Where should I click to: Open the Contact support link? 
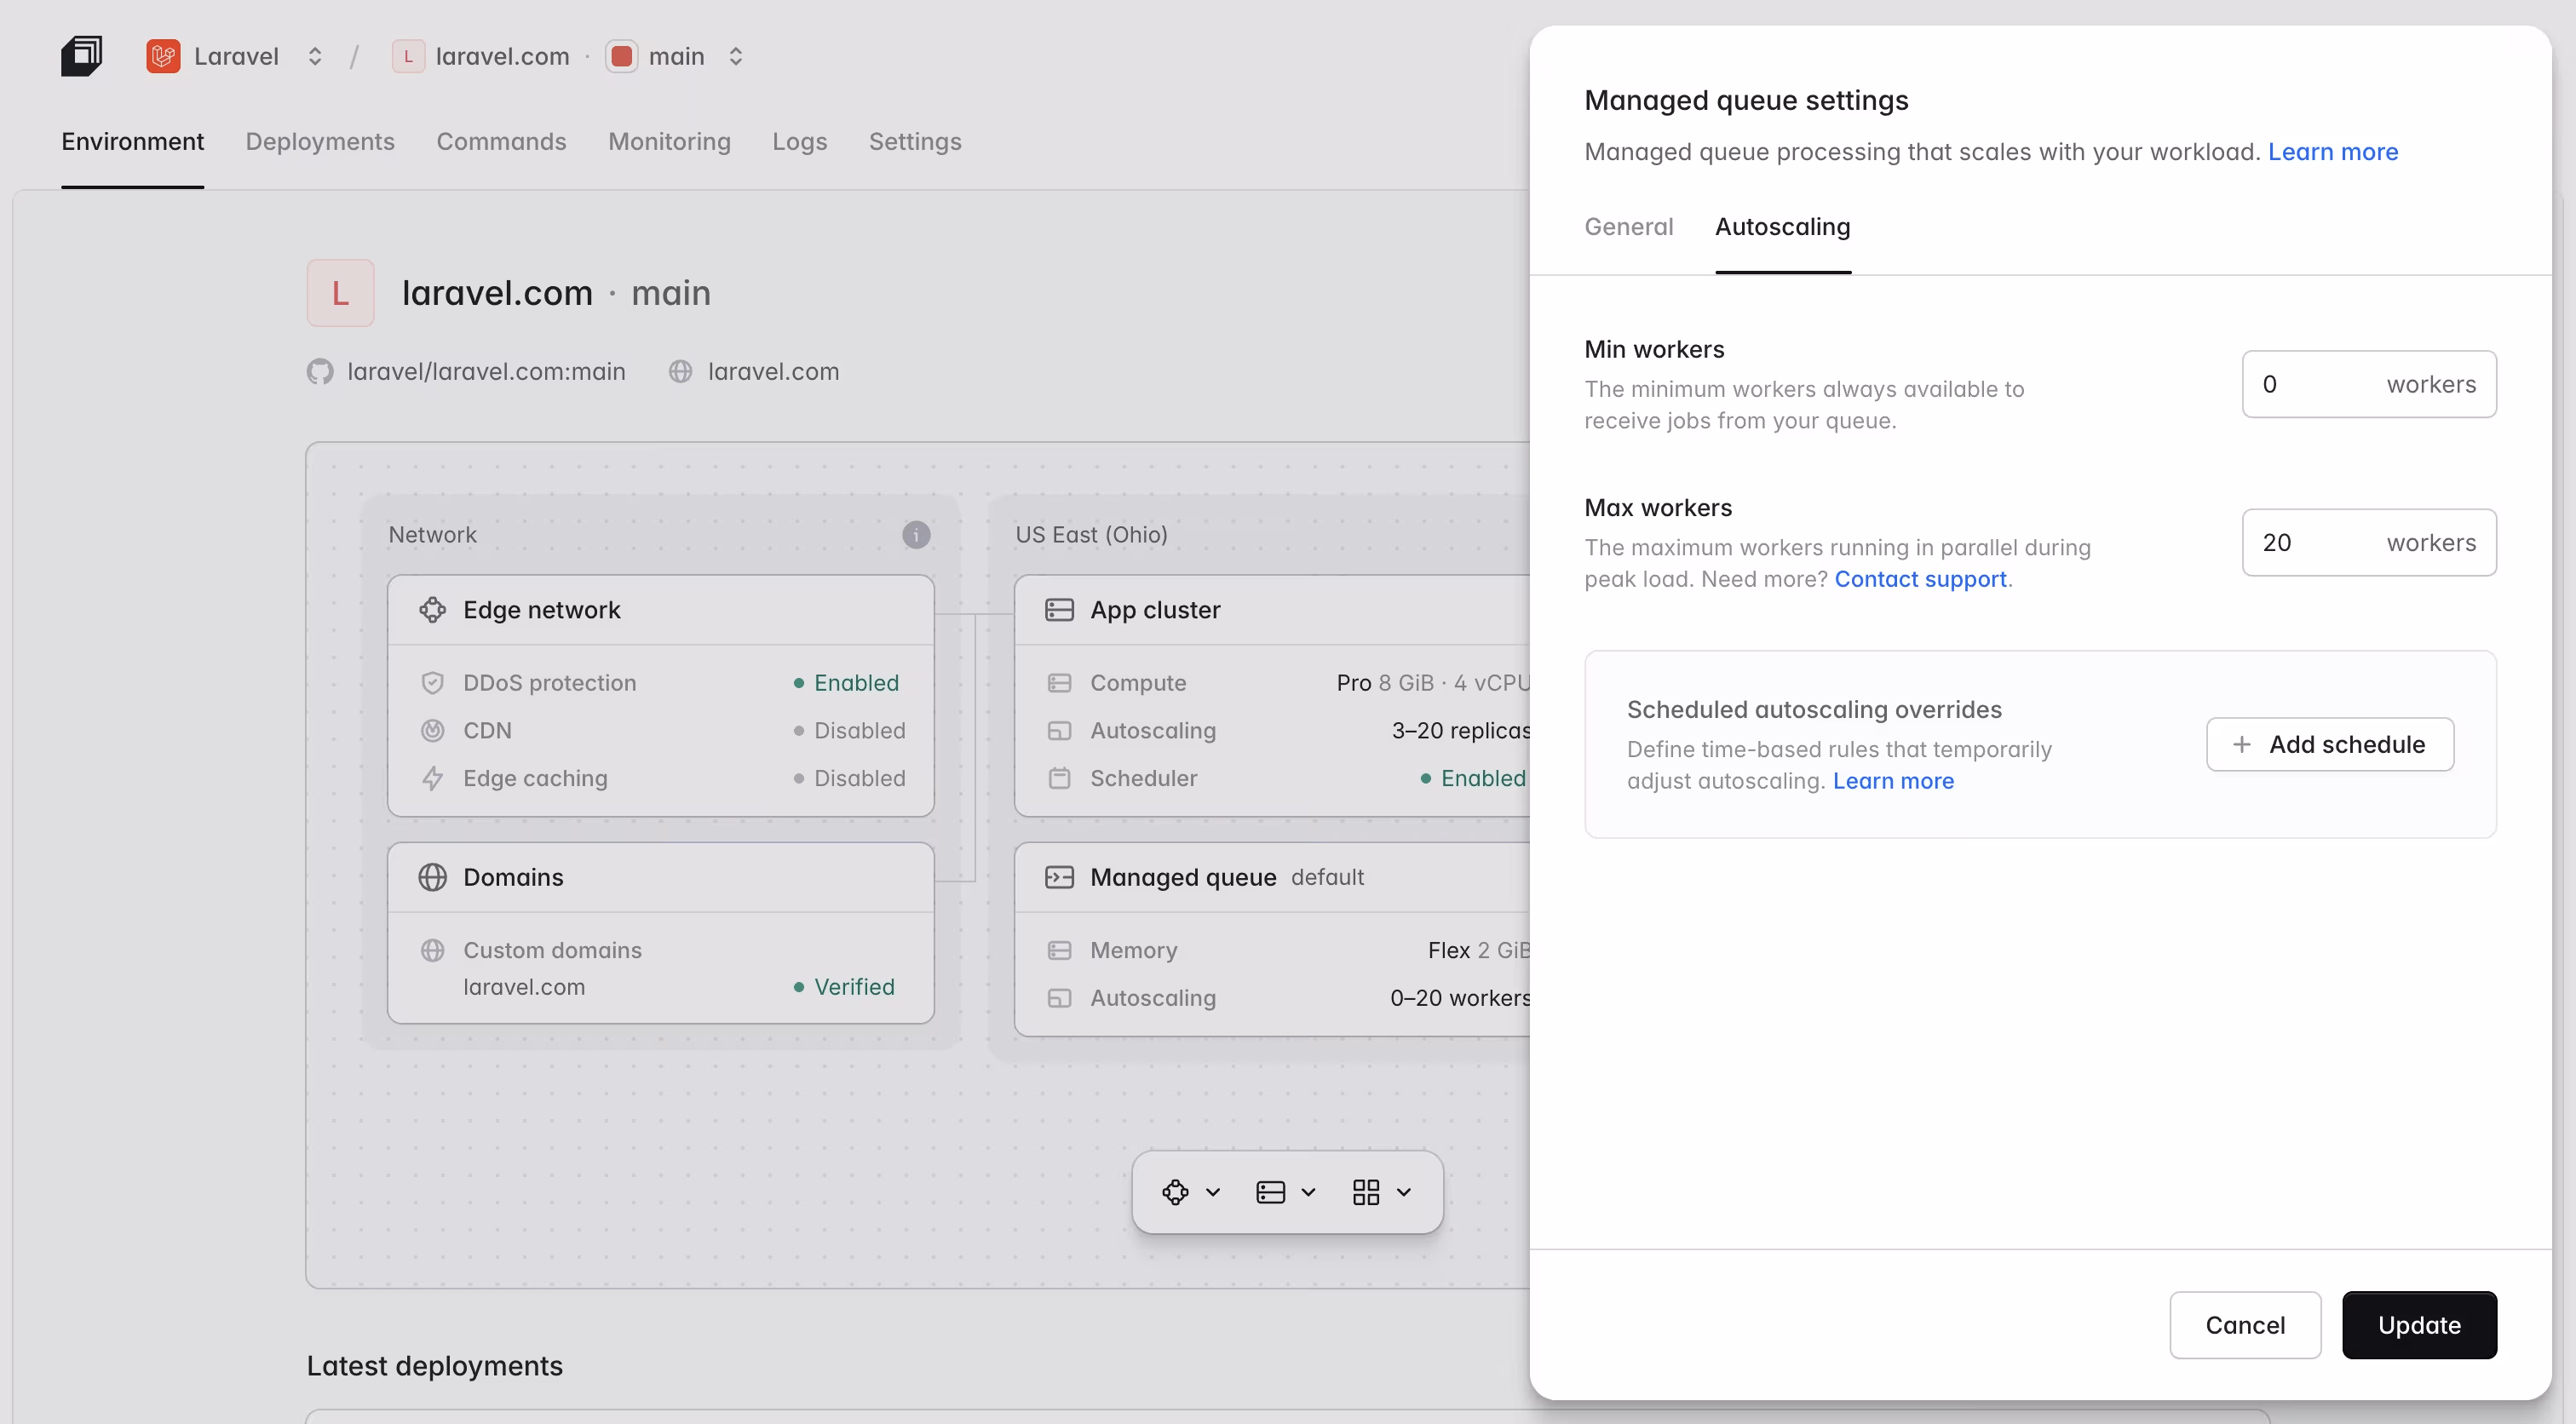point(1920,579)
